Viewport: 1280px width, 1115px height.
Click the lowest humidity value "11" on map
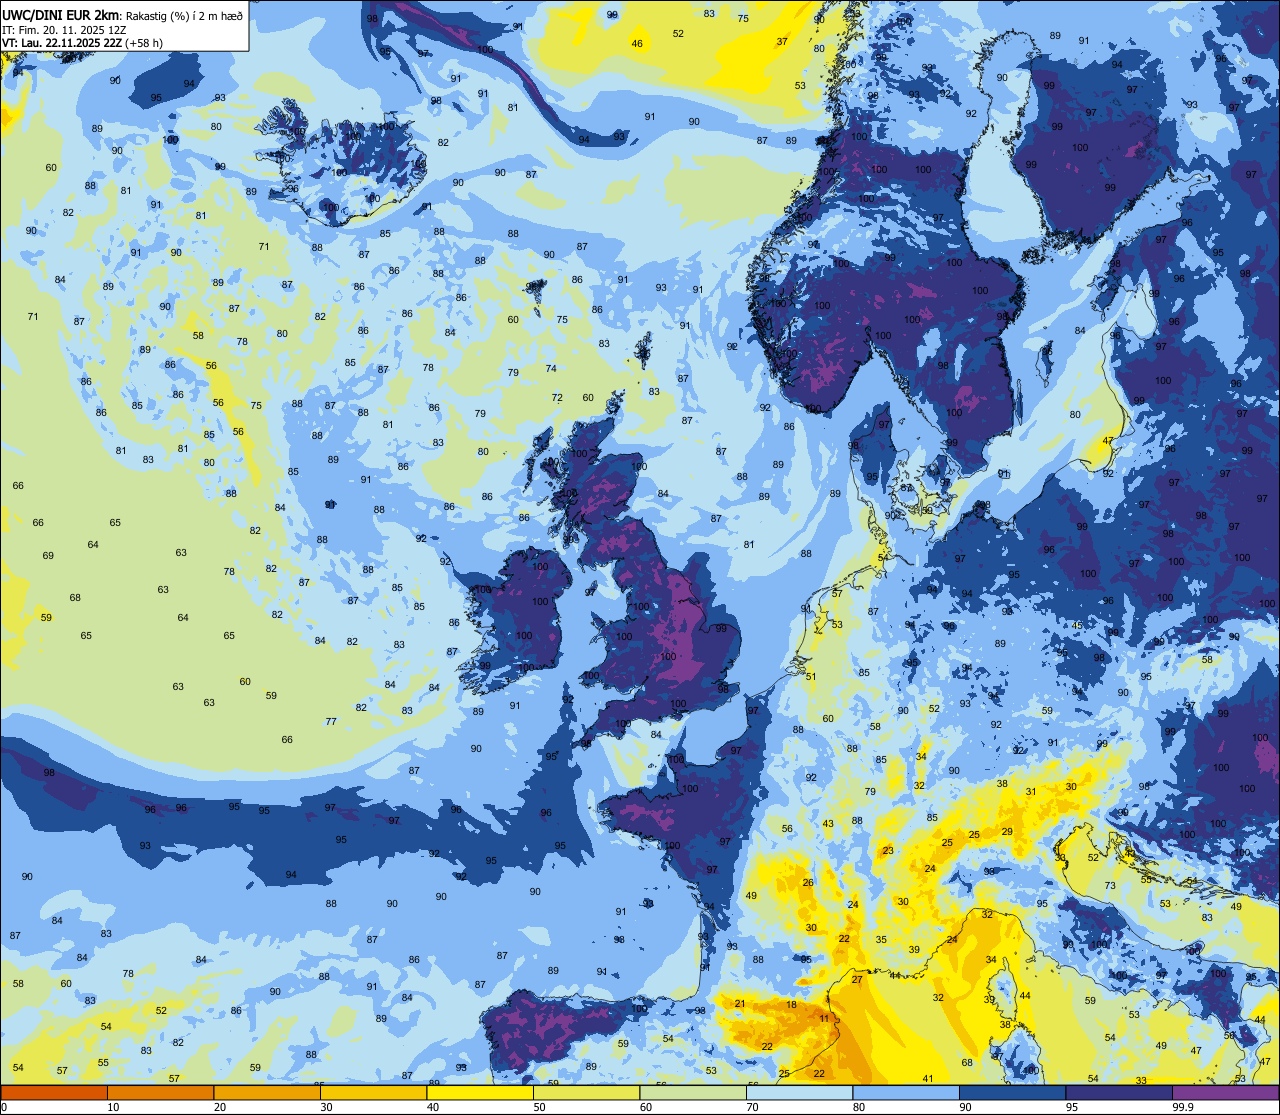[824, 1019]
